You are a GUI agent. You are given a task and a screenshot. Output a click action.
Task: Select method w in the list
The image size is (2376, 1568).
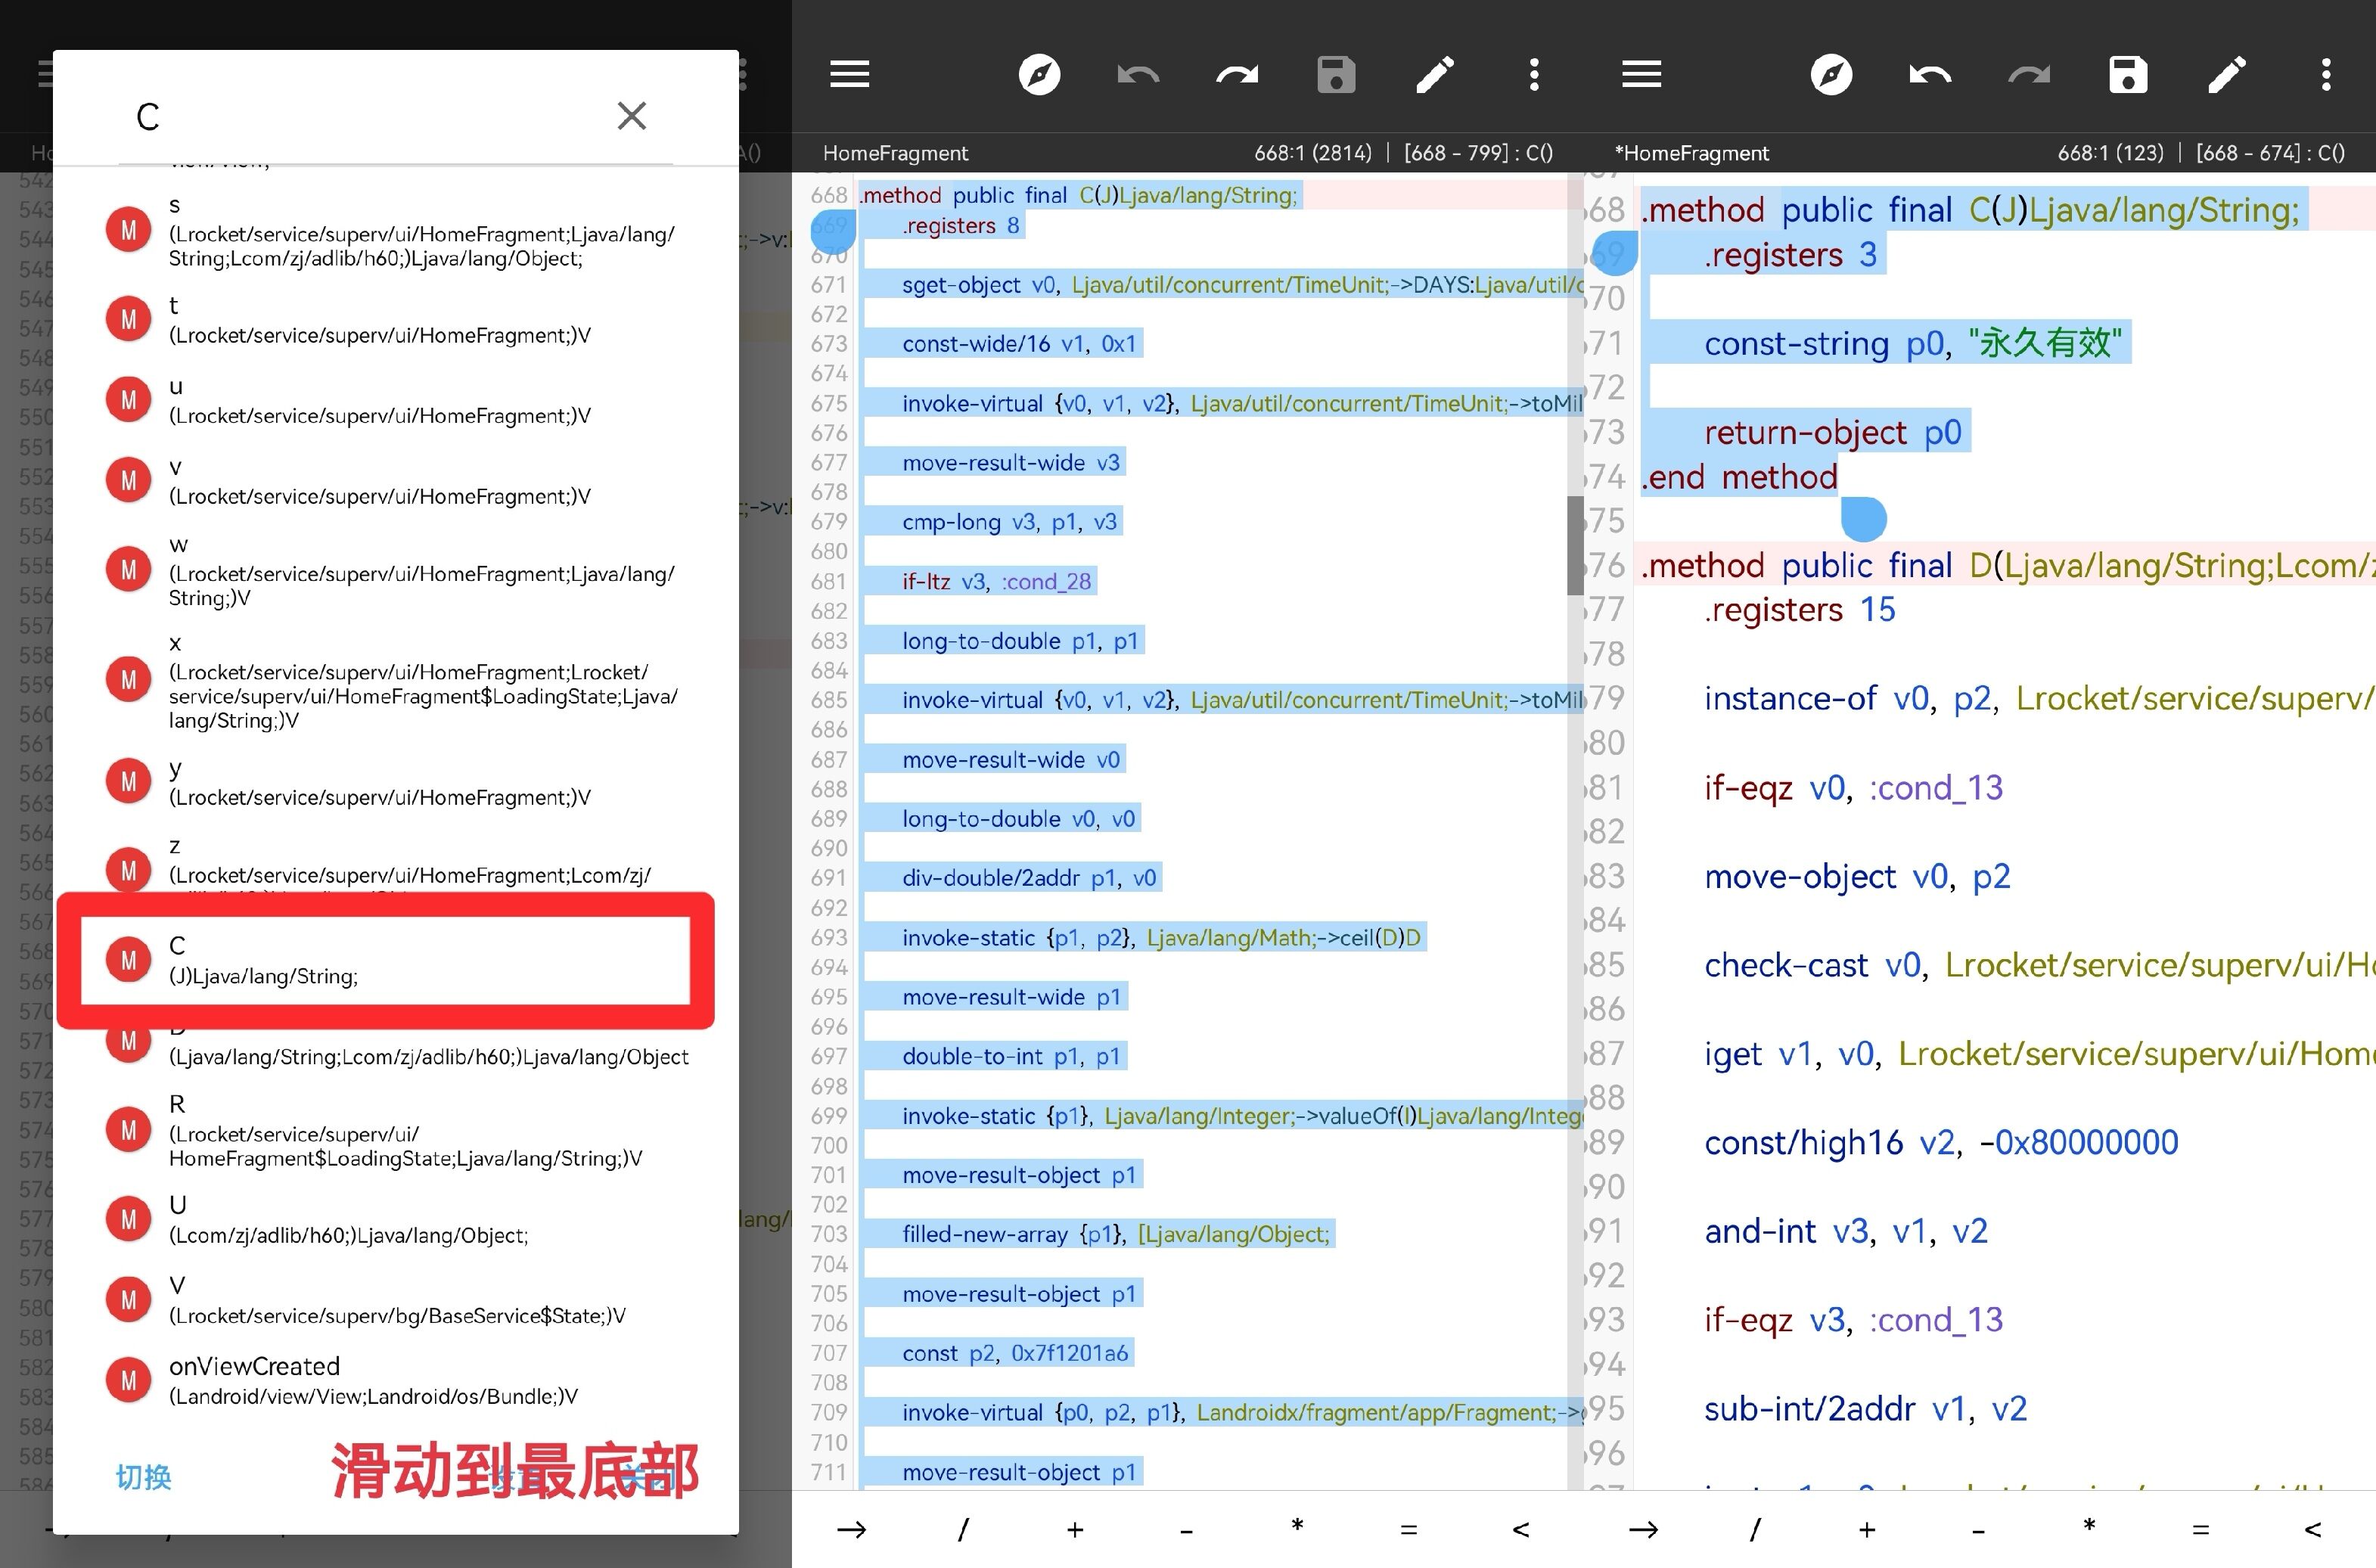pyautogui.click(x=396, y=571)
